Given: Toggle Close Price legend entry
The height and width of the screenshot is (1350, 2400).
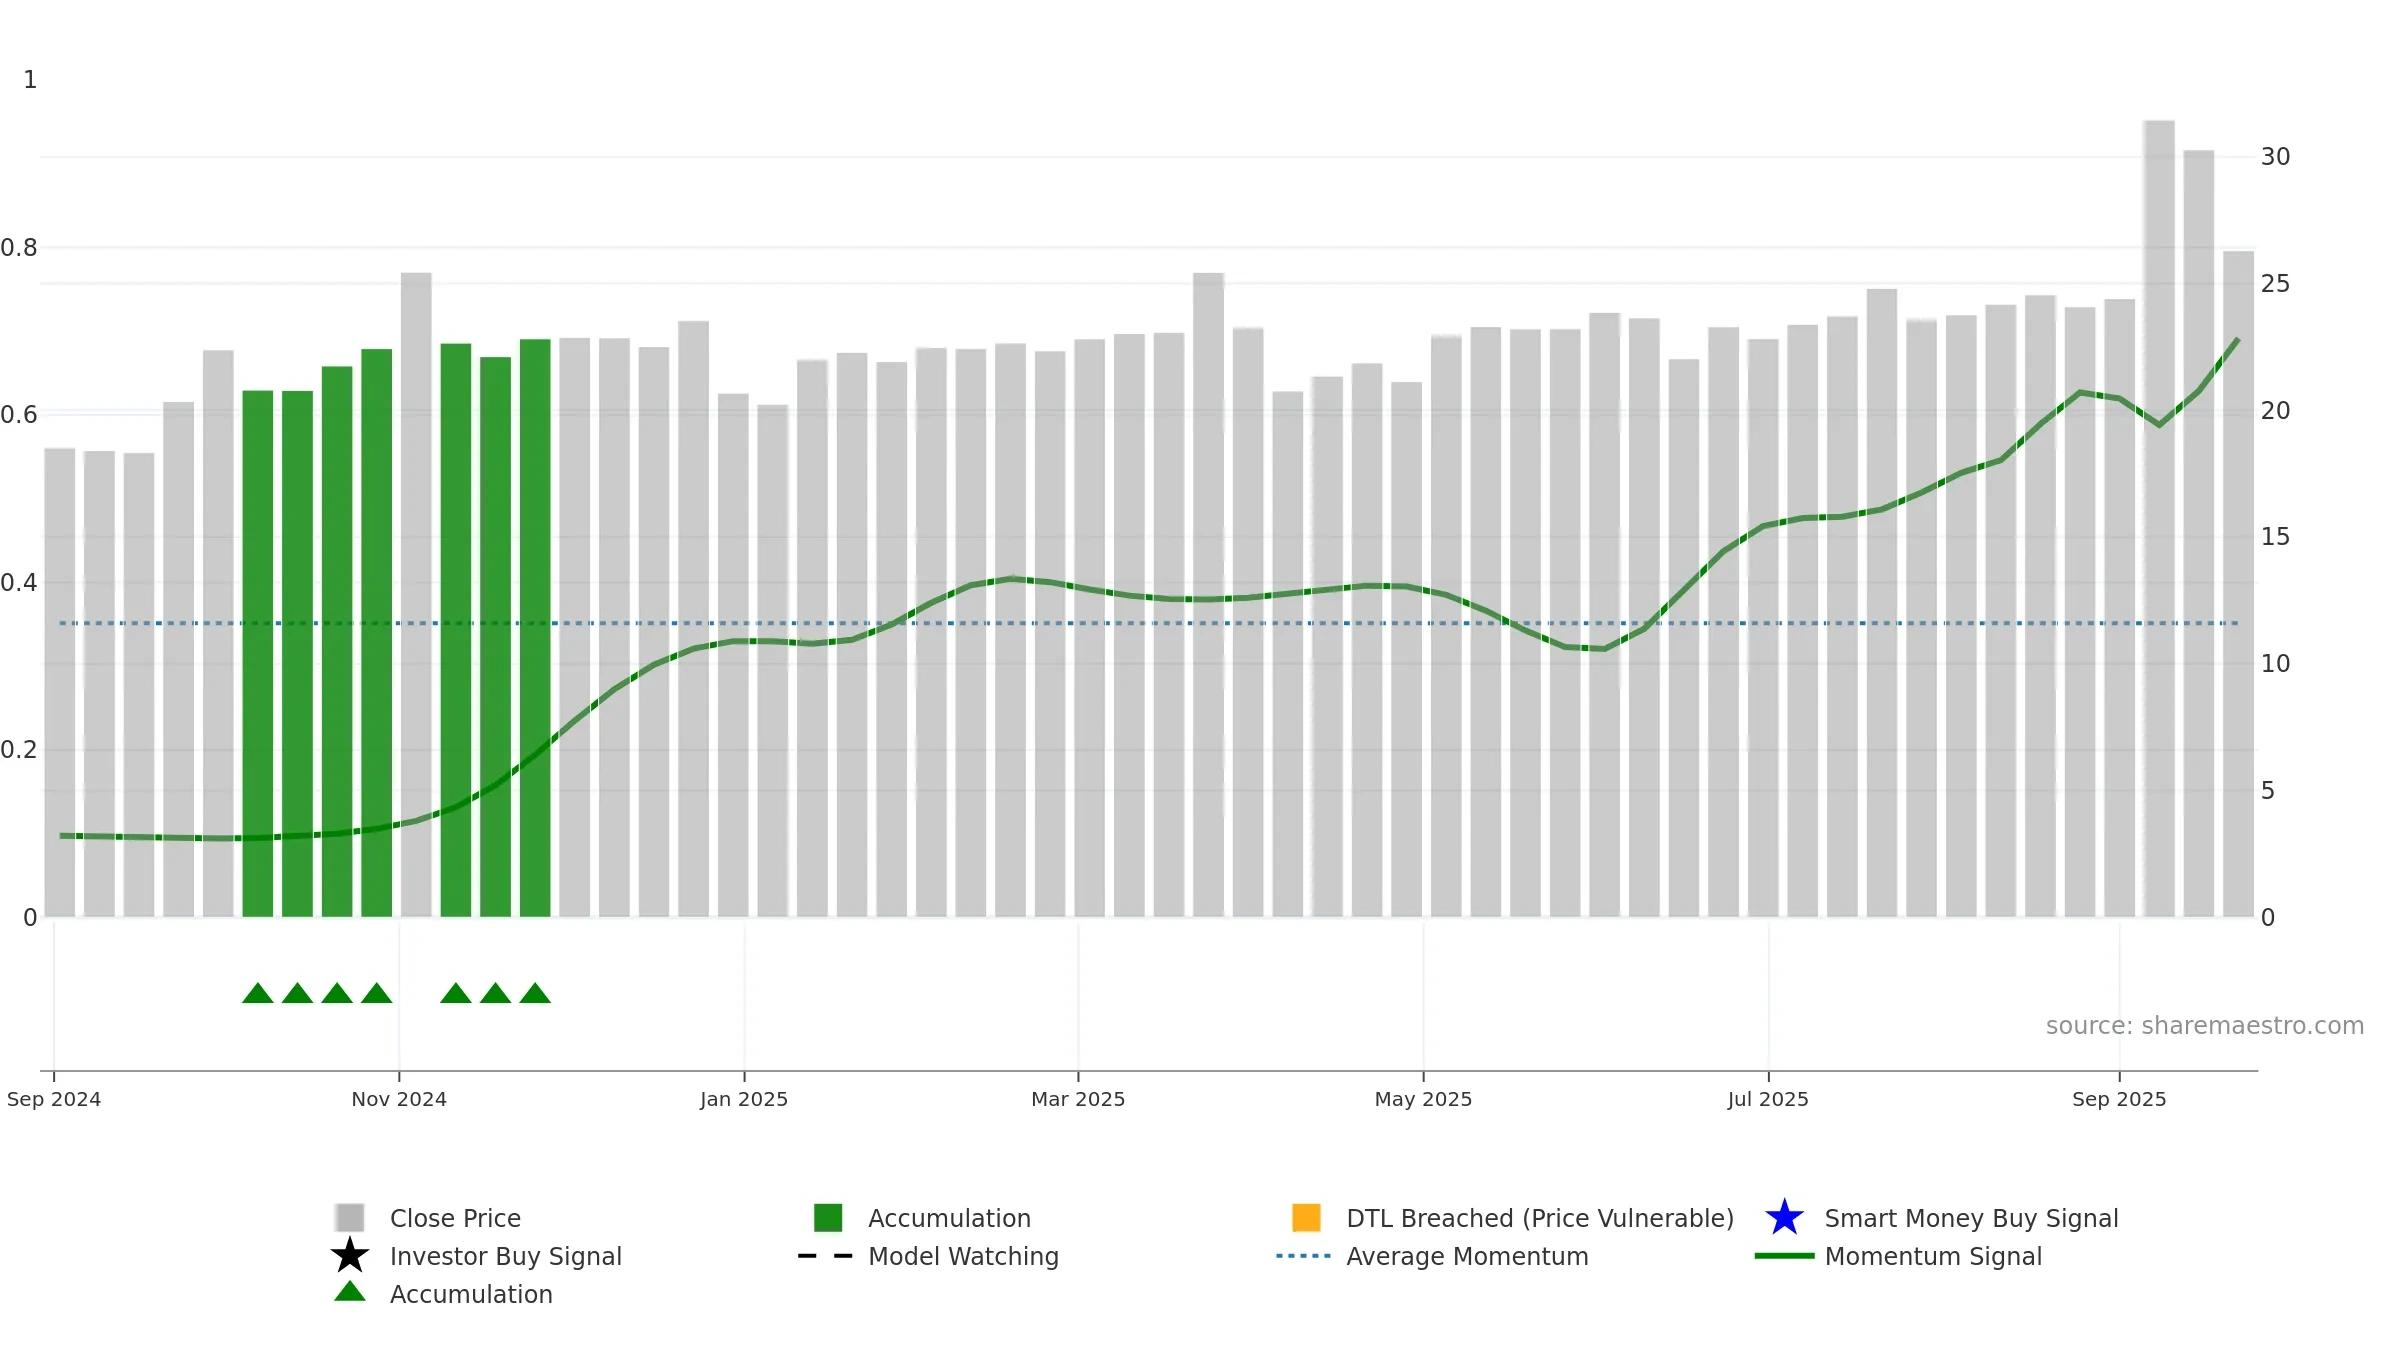Looking at the screenshot, I should tap(455, 1218).
